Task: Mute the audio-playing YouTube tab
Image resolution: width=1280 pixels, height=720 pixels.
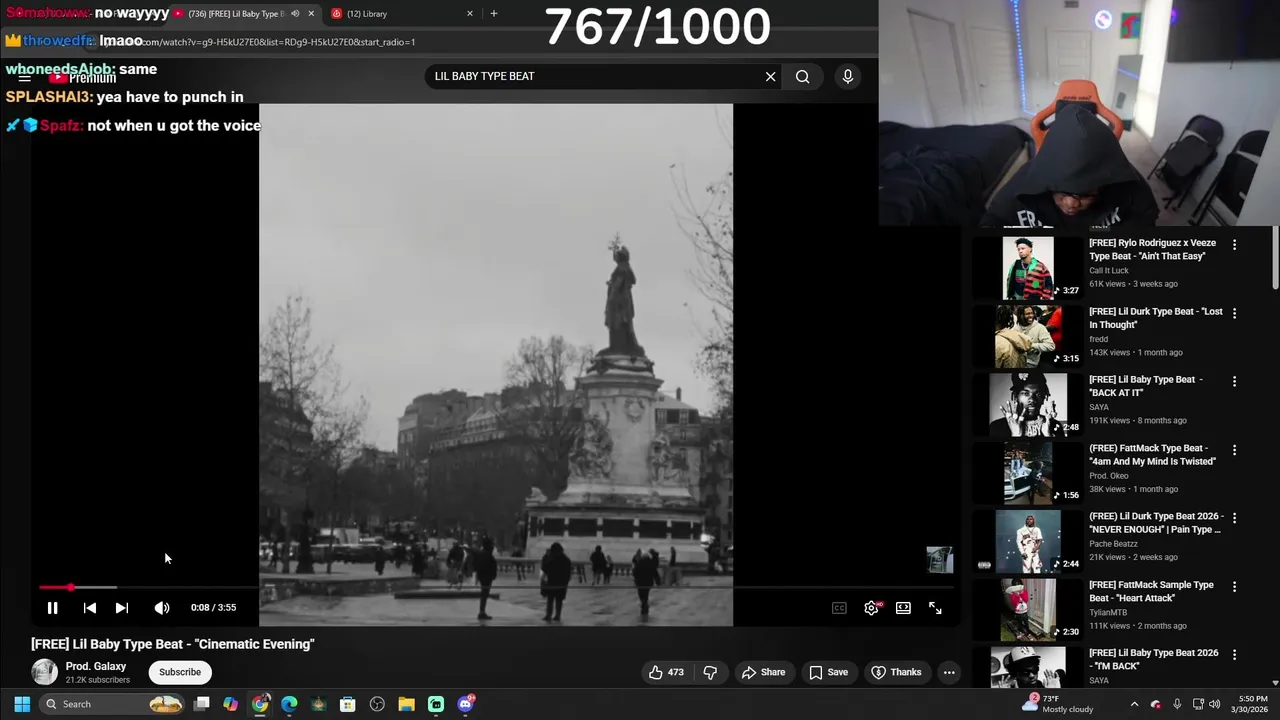Action: (295, 14)
